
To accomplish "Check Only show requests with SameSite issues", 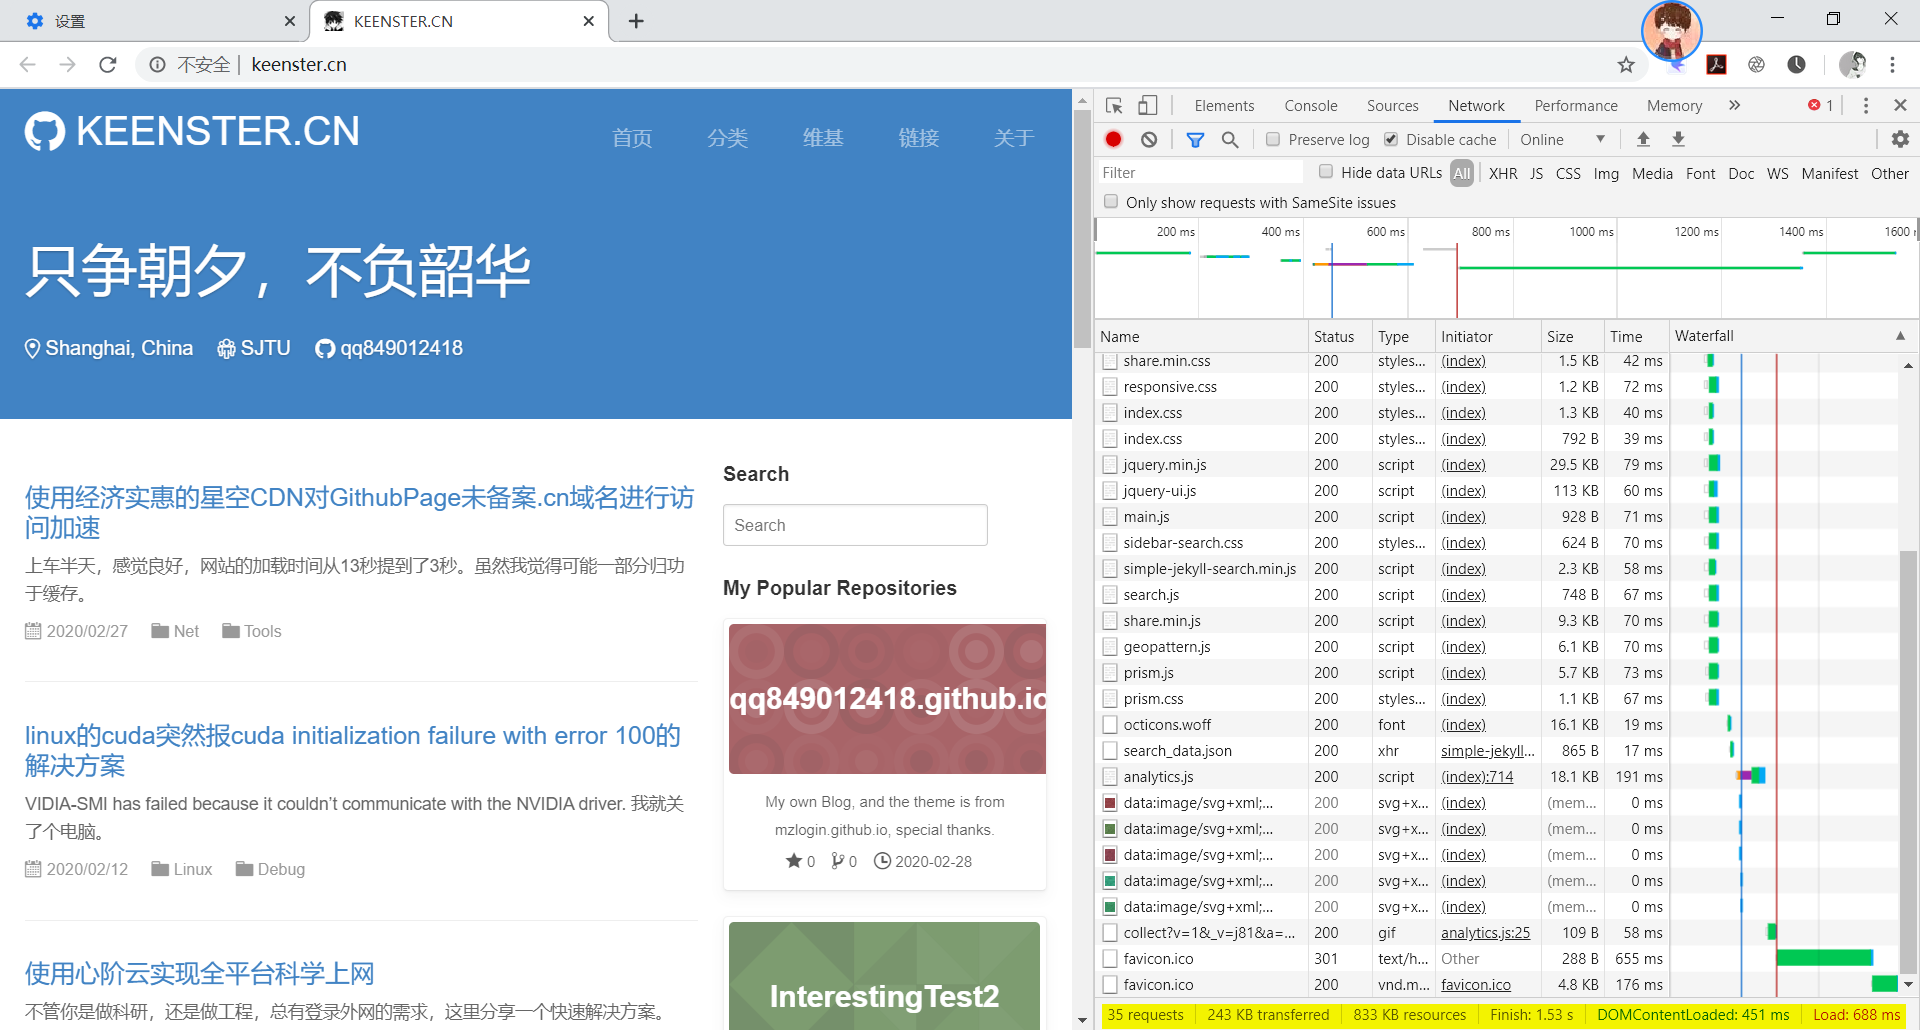I will pyautogui.click(x=1111, y=202).
